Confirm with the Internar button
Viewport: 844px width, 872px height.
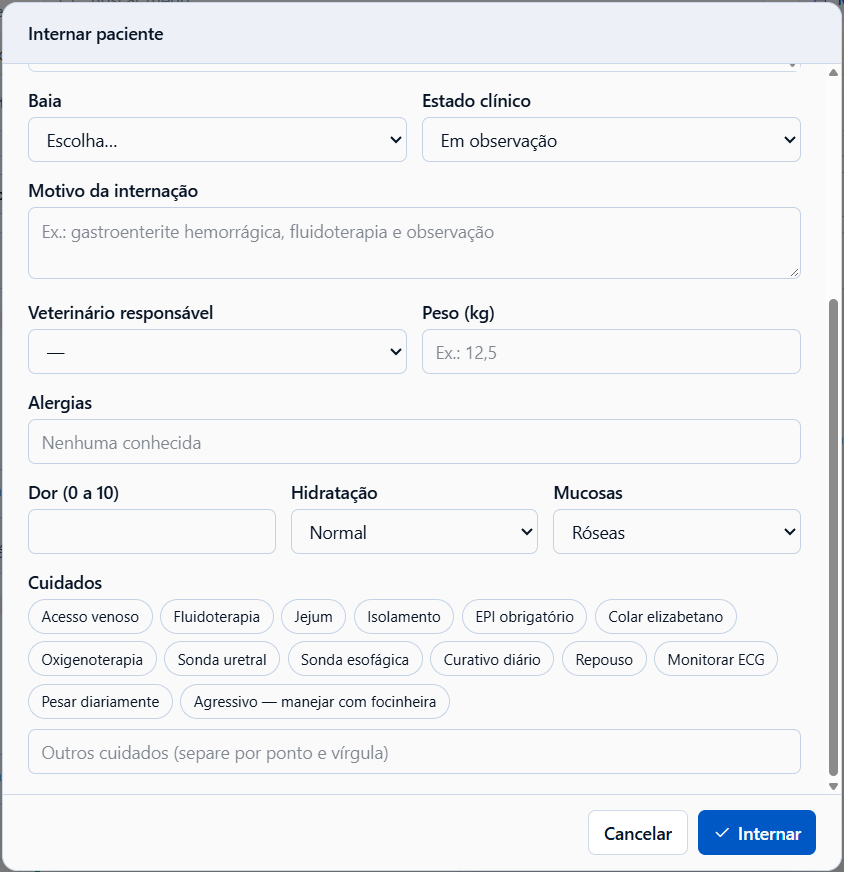pos(757,833)
